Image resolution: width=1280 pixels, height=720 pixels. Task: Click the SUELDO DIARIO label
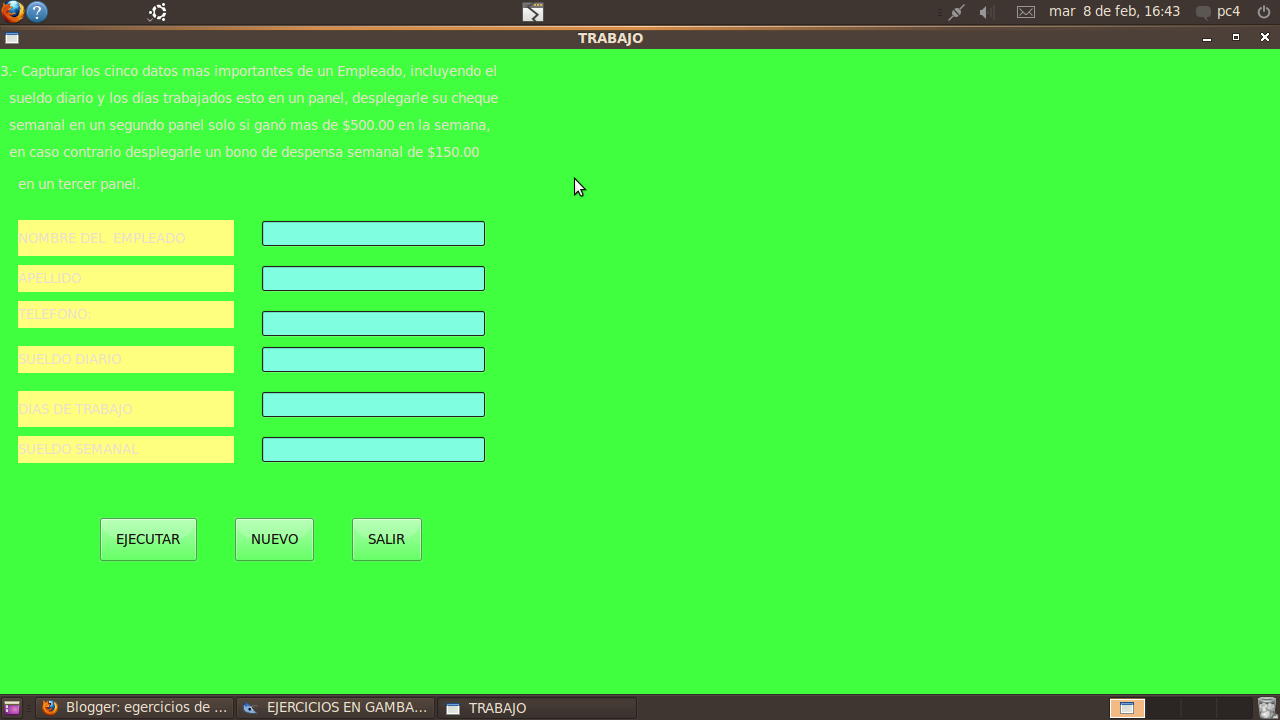(x=126, y=359)
